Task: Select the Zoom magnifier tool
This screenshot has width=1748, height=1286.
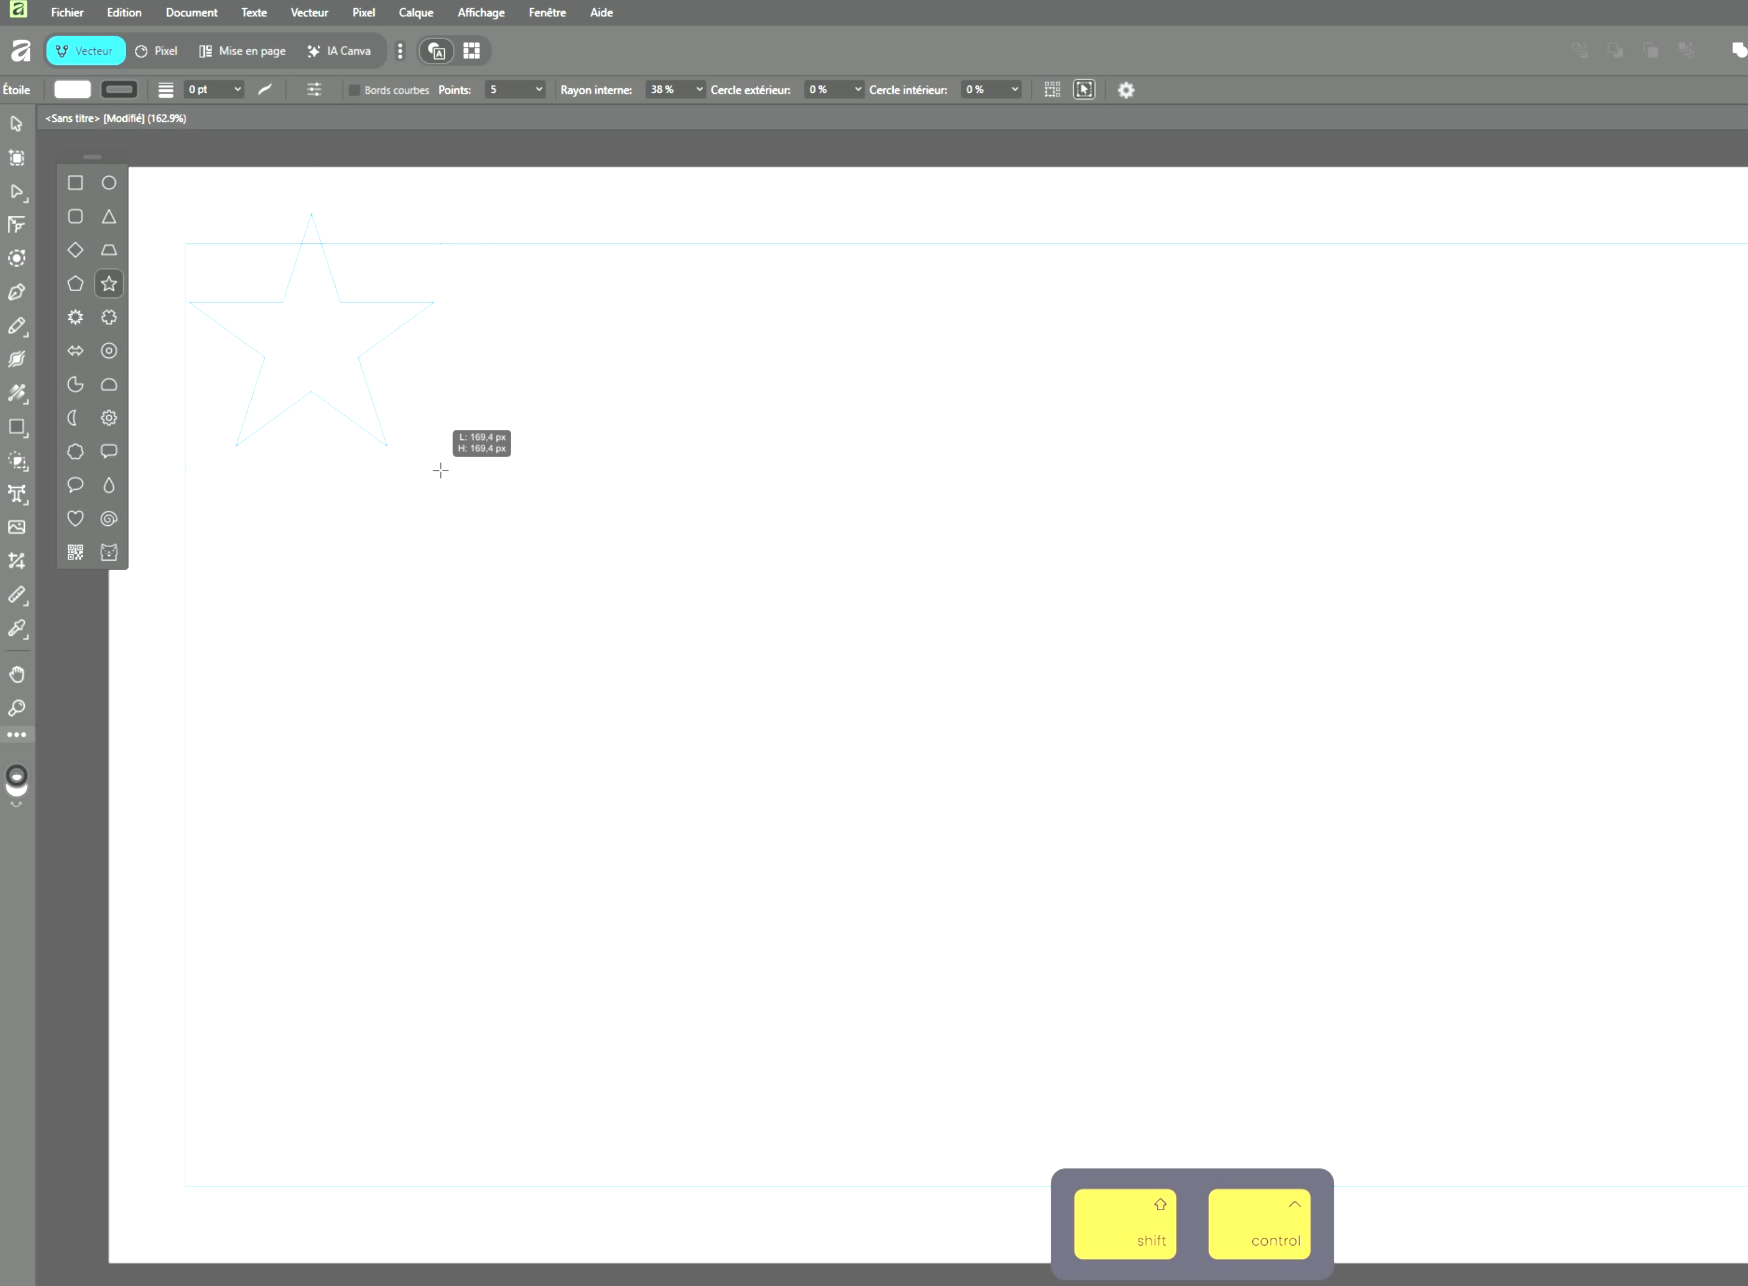Action: click(17, 708)
